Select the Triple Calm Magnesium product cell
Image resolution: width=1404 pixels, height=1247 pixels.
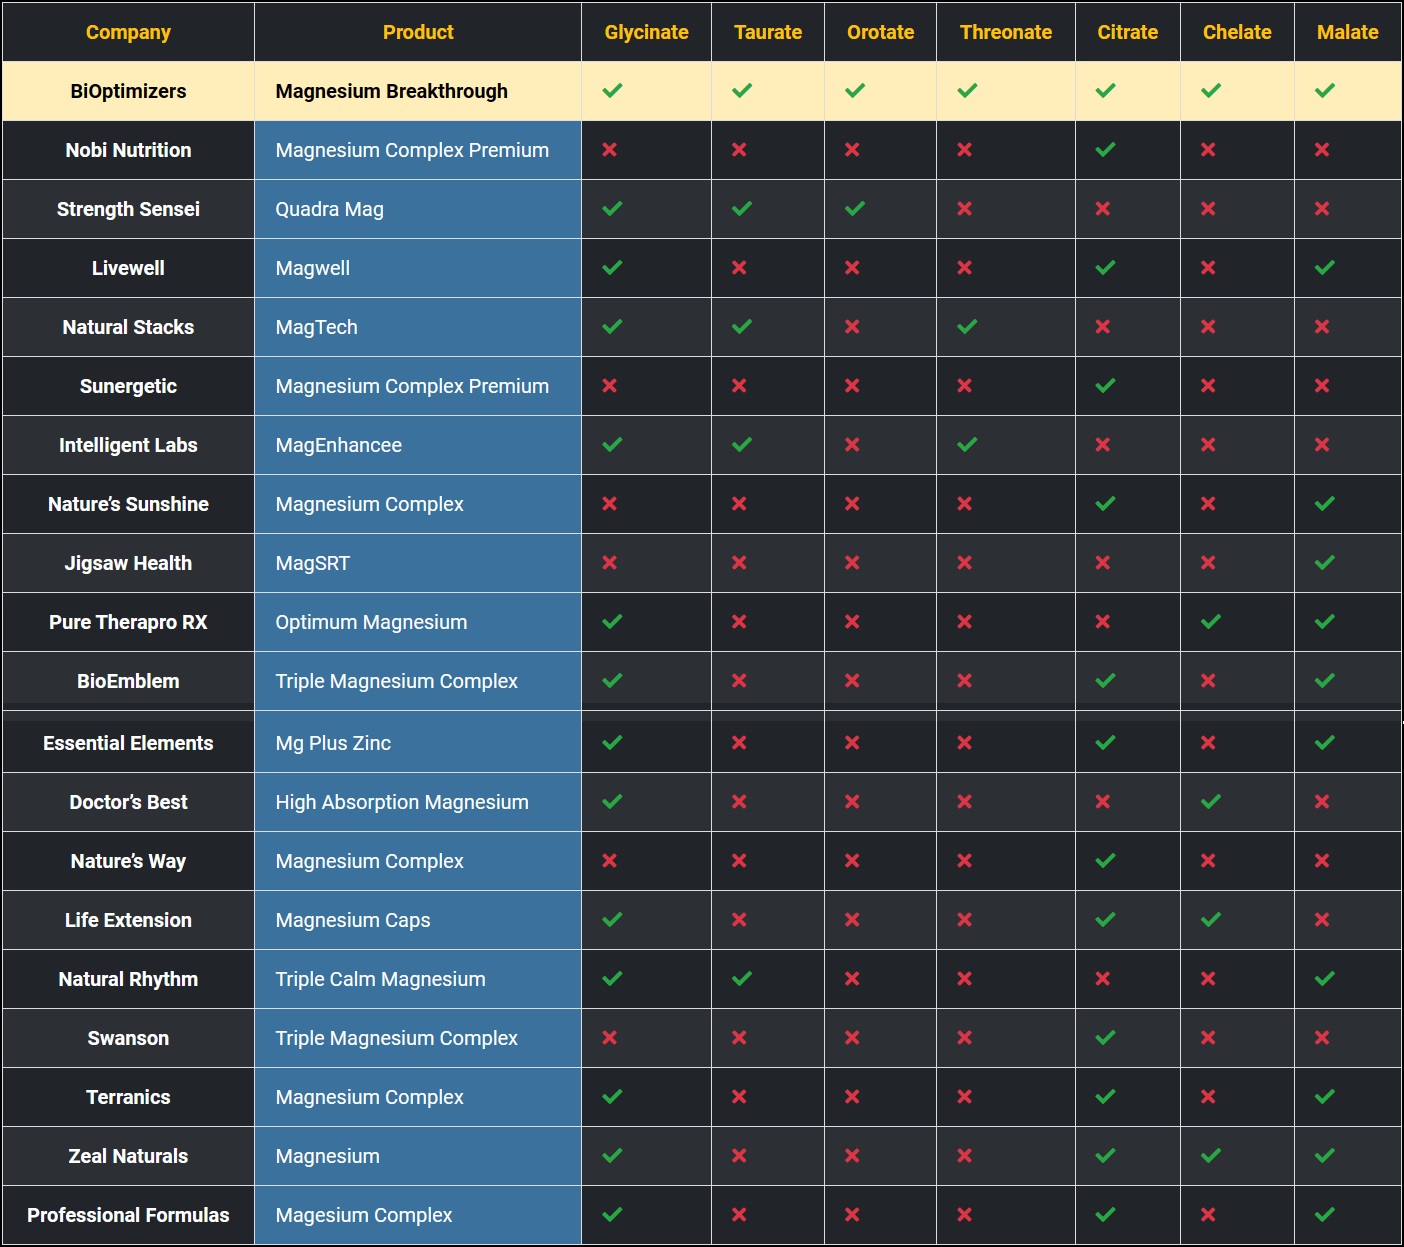(x=418, y=979)
